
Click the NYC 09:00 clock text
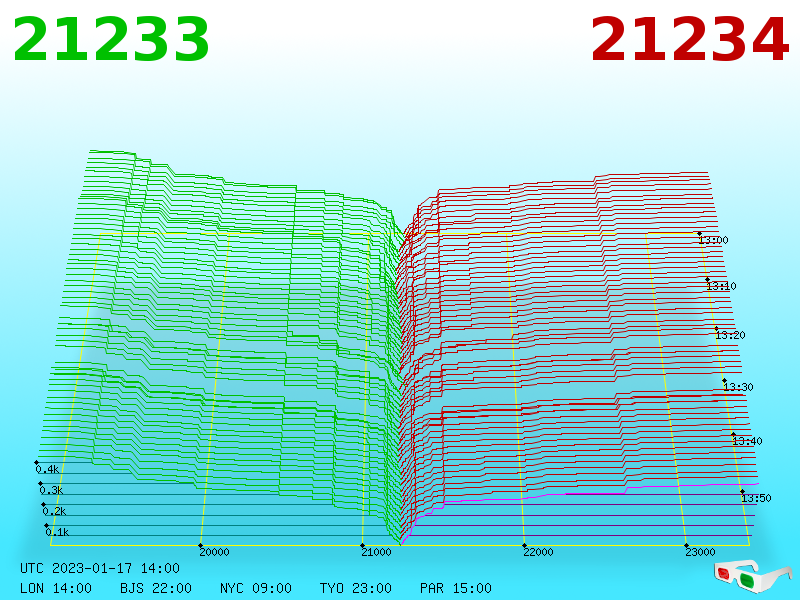tap(256, 588)
